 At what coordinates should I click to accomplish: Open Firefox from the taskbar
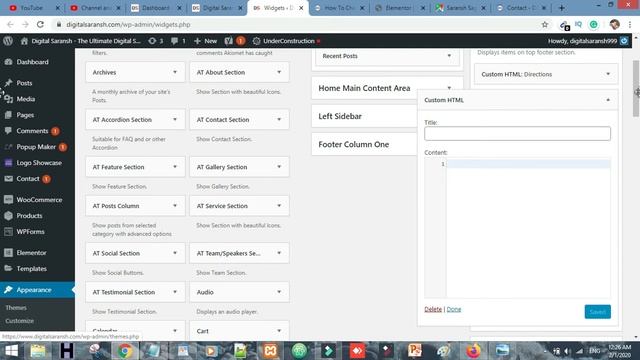(x=473, y=351)
